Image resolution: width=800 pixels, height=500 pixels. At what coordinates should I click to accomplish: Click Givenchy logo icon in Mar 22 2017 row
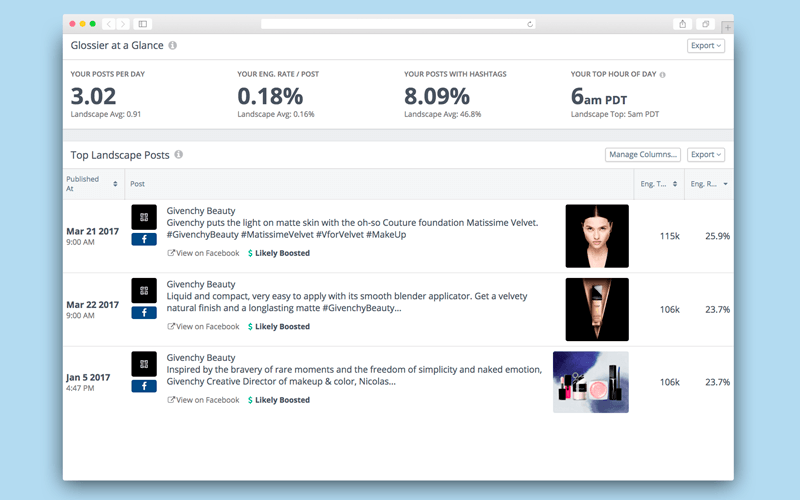(x=144, y=290)
